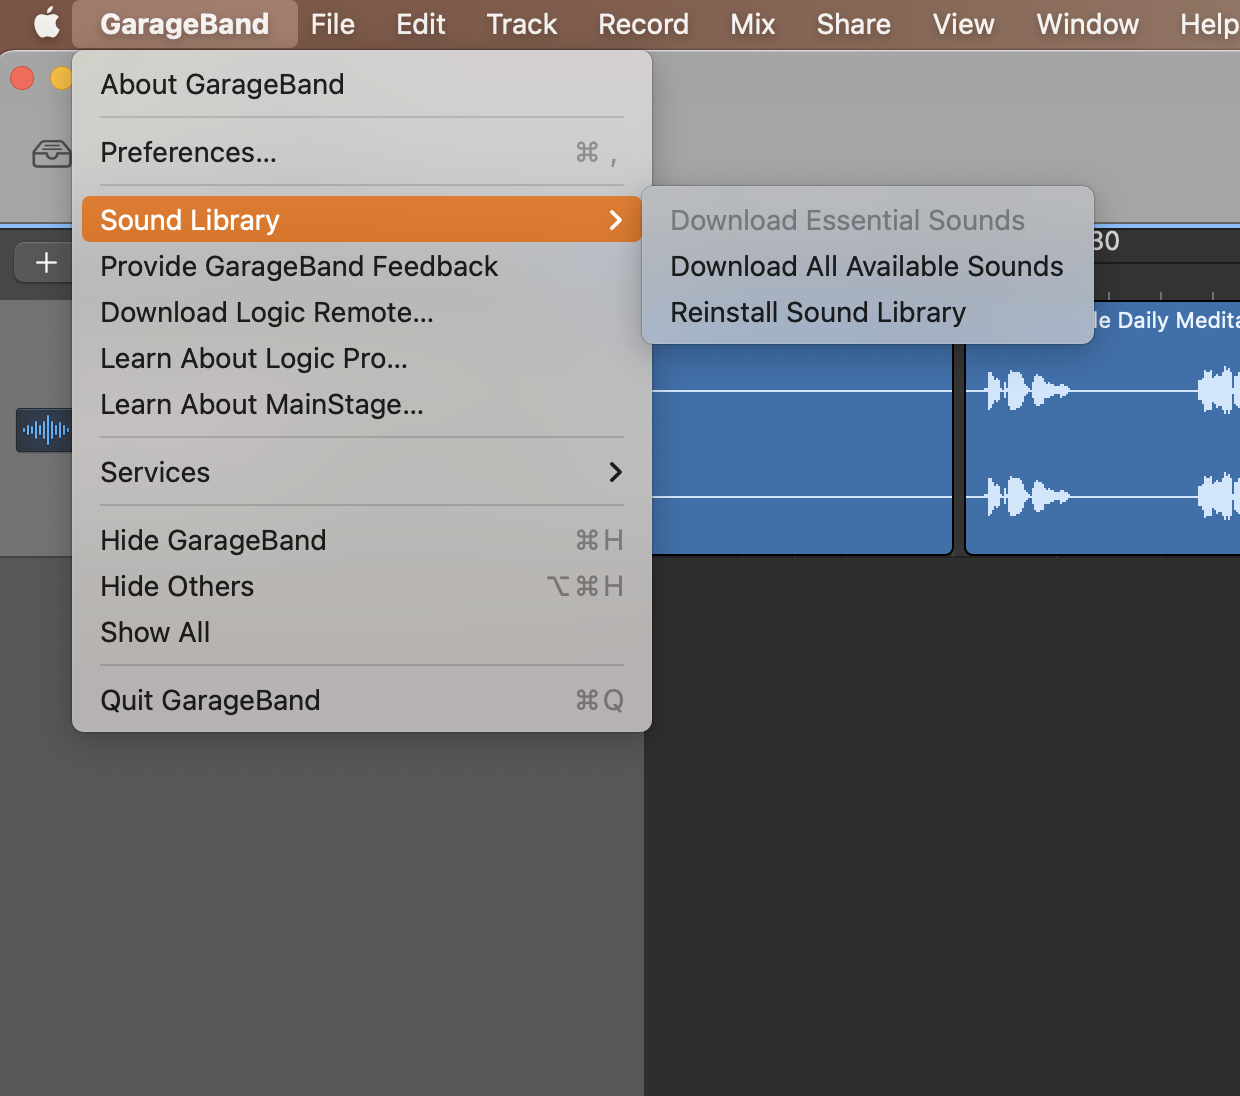Open the Apple menu
The height and width of the screenshot is (1096, 1240).
(x=47, y=23)
